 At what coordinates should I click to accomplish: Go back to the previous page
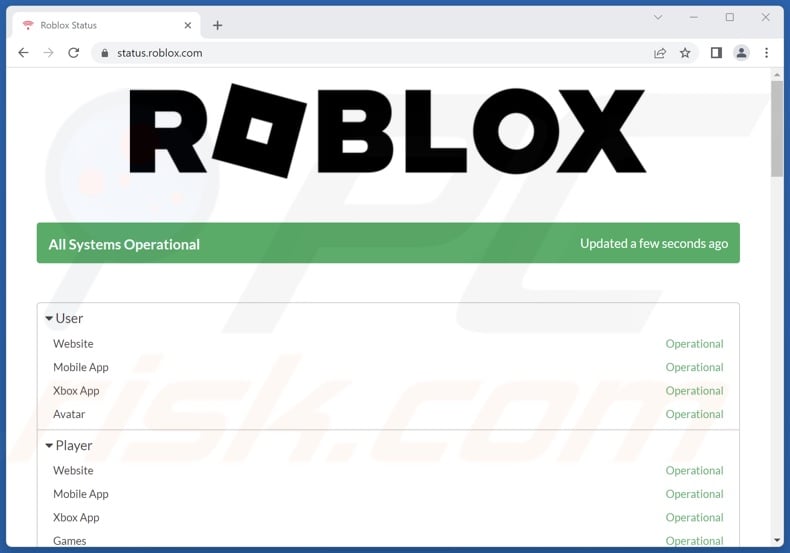point(23,53)
